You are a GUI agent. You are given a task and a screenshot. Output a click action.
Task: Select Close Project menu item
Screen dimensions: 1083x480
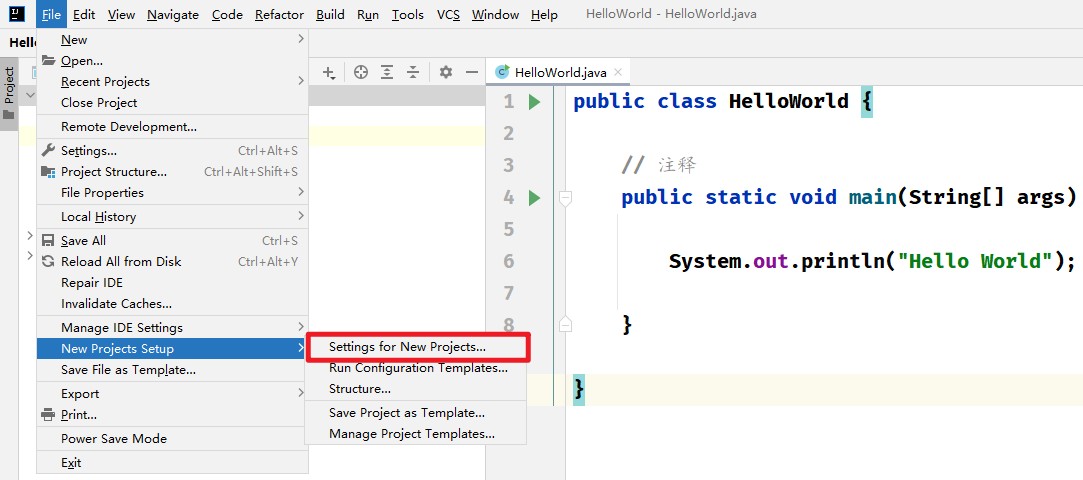click(172, 102)
